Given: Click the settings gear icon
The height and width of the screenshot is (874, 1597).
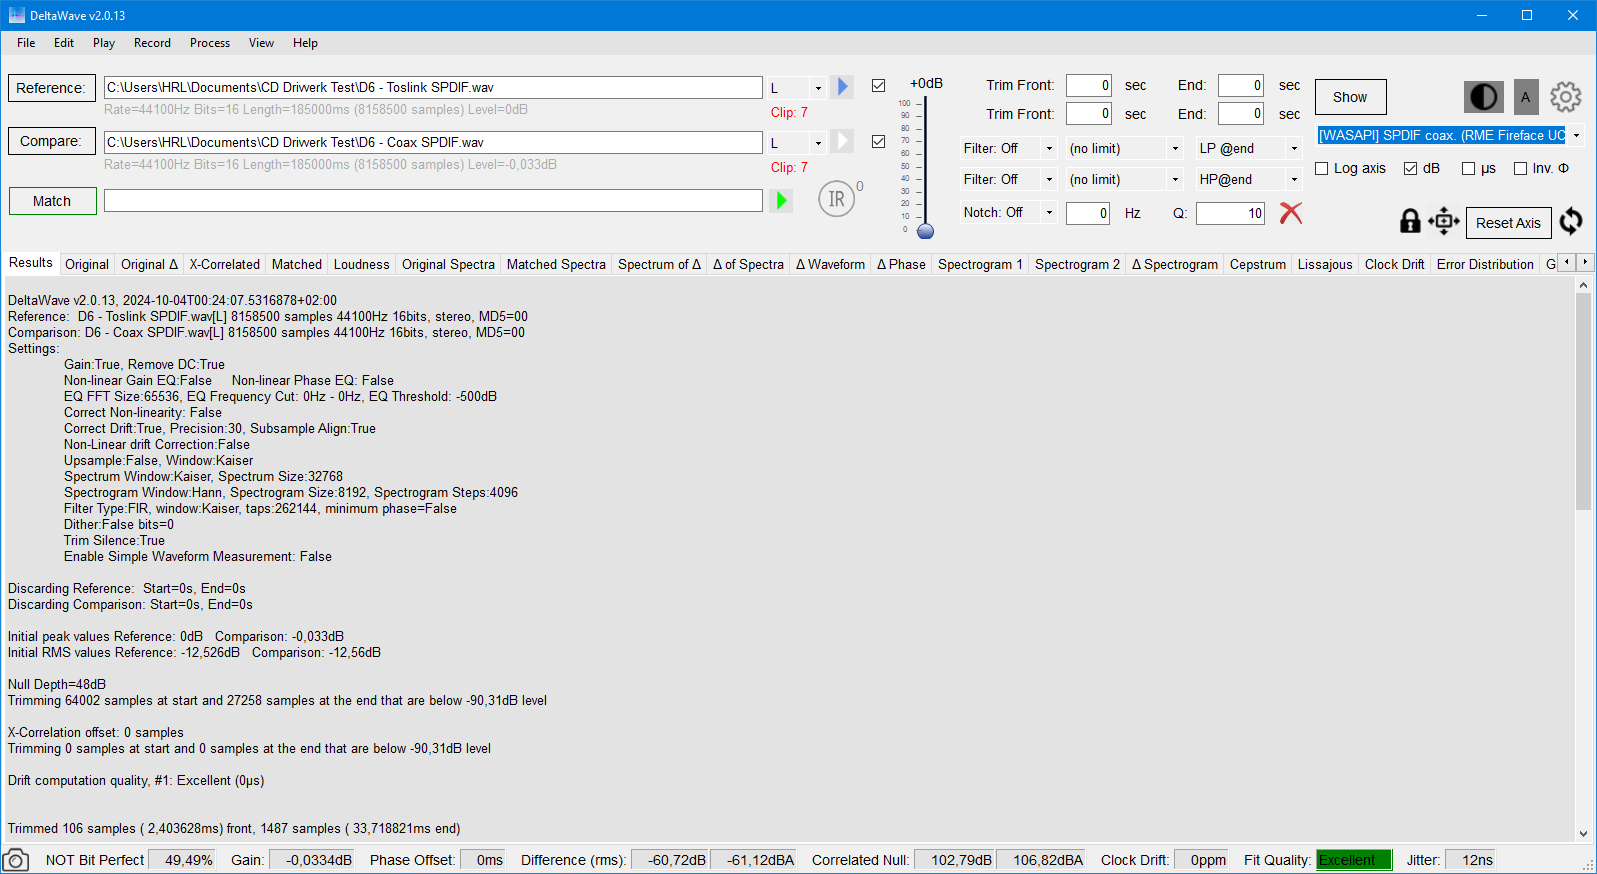Looking at the screenshot, I should pyautogui.click(x=1565, y=97).
